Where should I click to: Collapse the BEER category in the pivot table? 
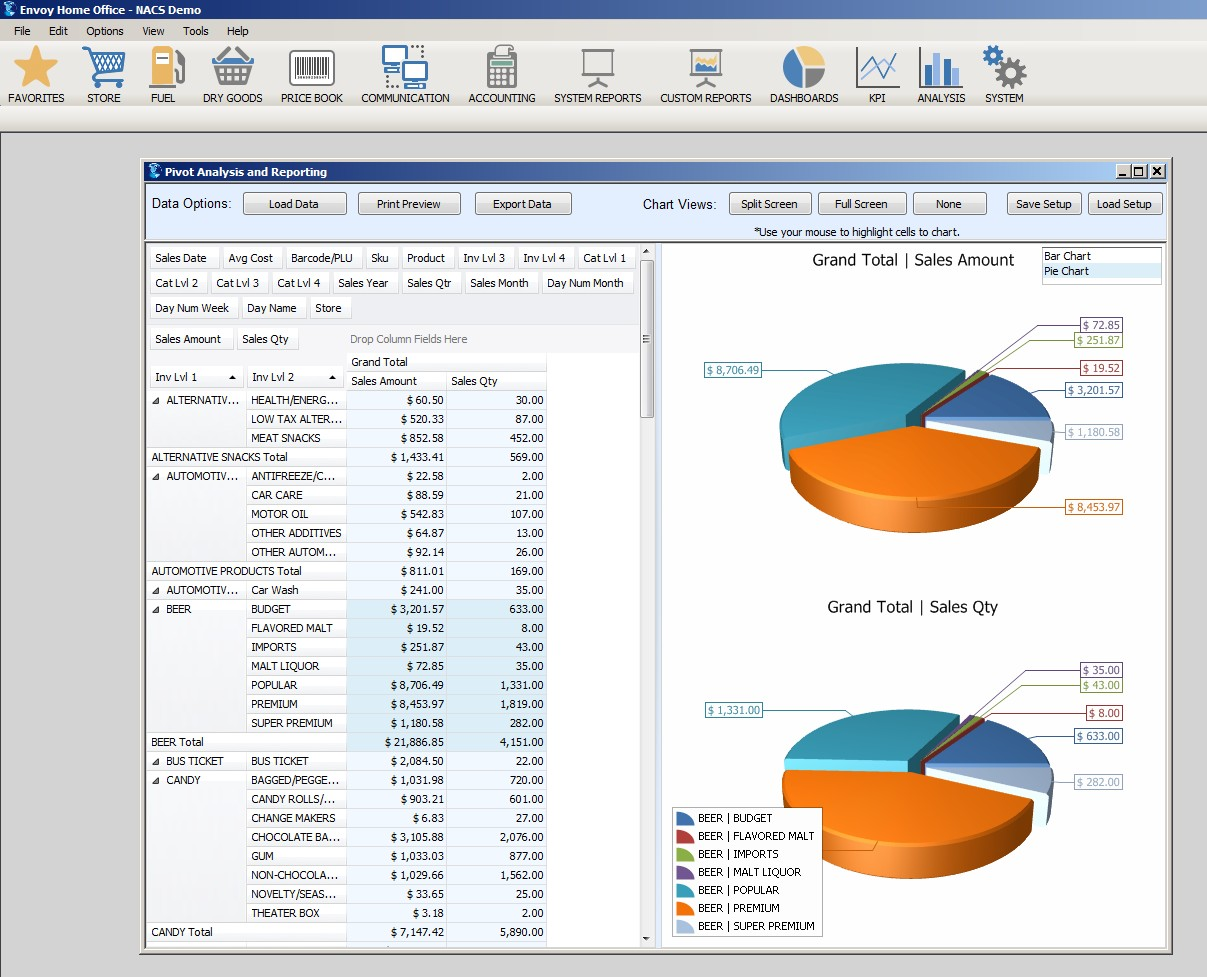(155, 608)
